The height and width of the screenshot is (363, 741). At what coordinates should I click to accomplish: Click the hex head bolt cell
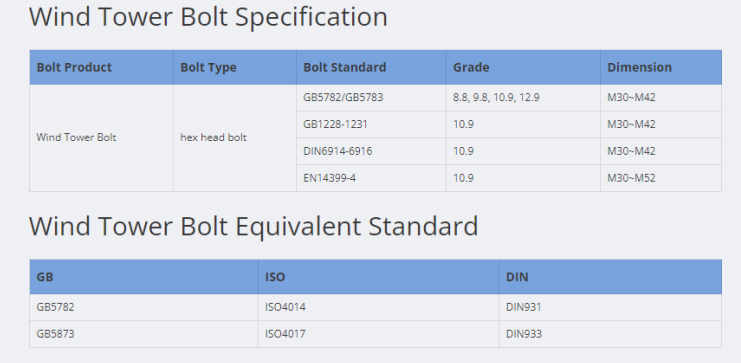(x=235, y=138)
